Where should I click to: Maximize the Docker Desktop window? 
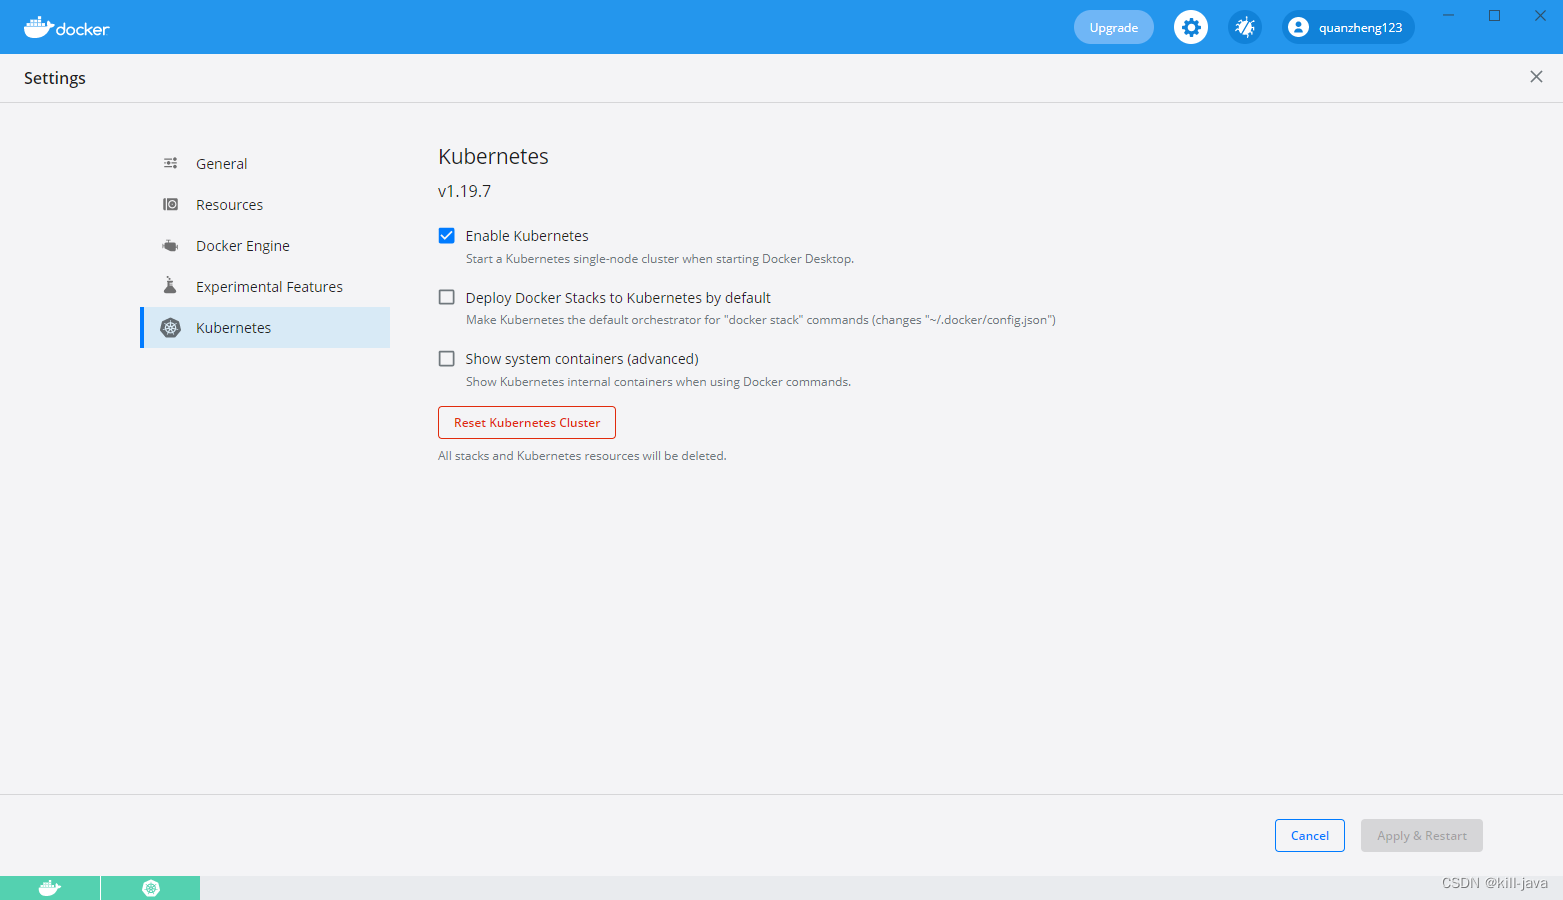coord(1494,15)
